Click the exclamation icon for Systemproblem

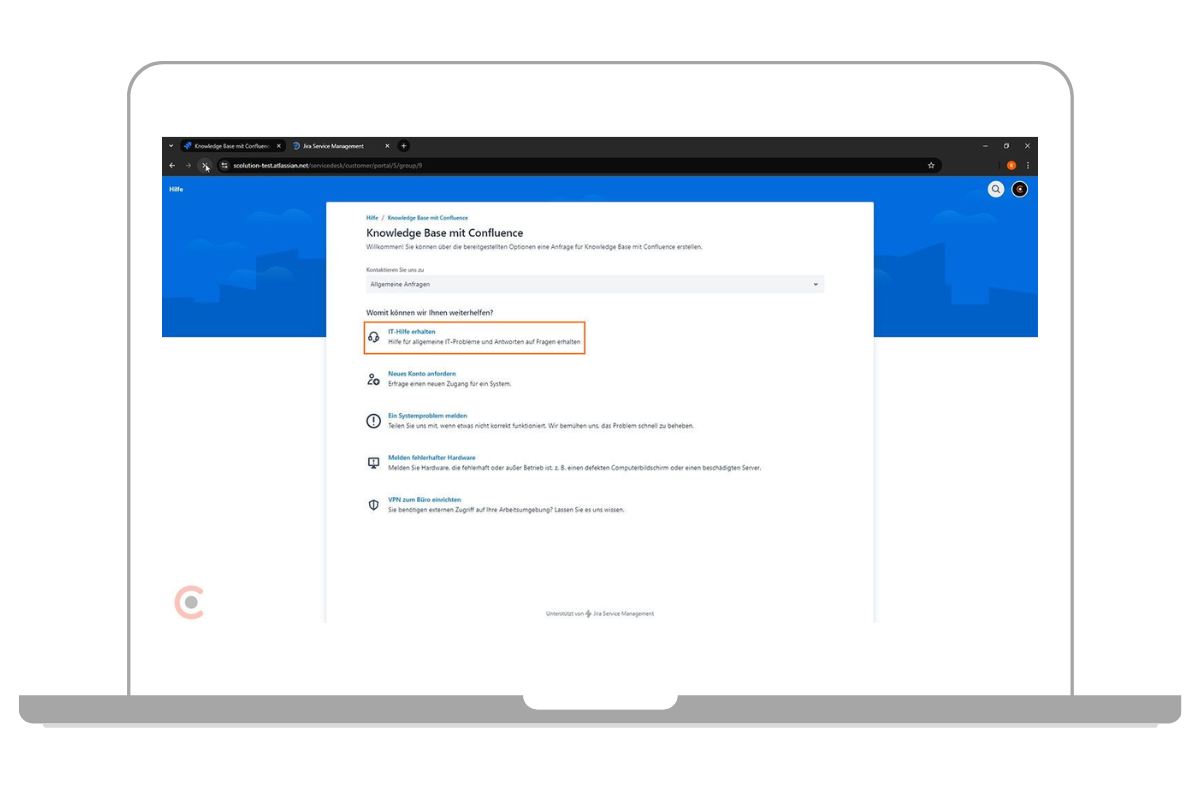point(373,421)
